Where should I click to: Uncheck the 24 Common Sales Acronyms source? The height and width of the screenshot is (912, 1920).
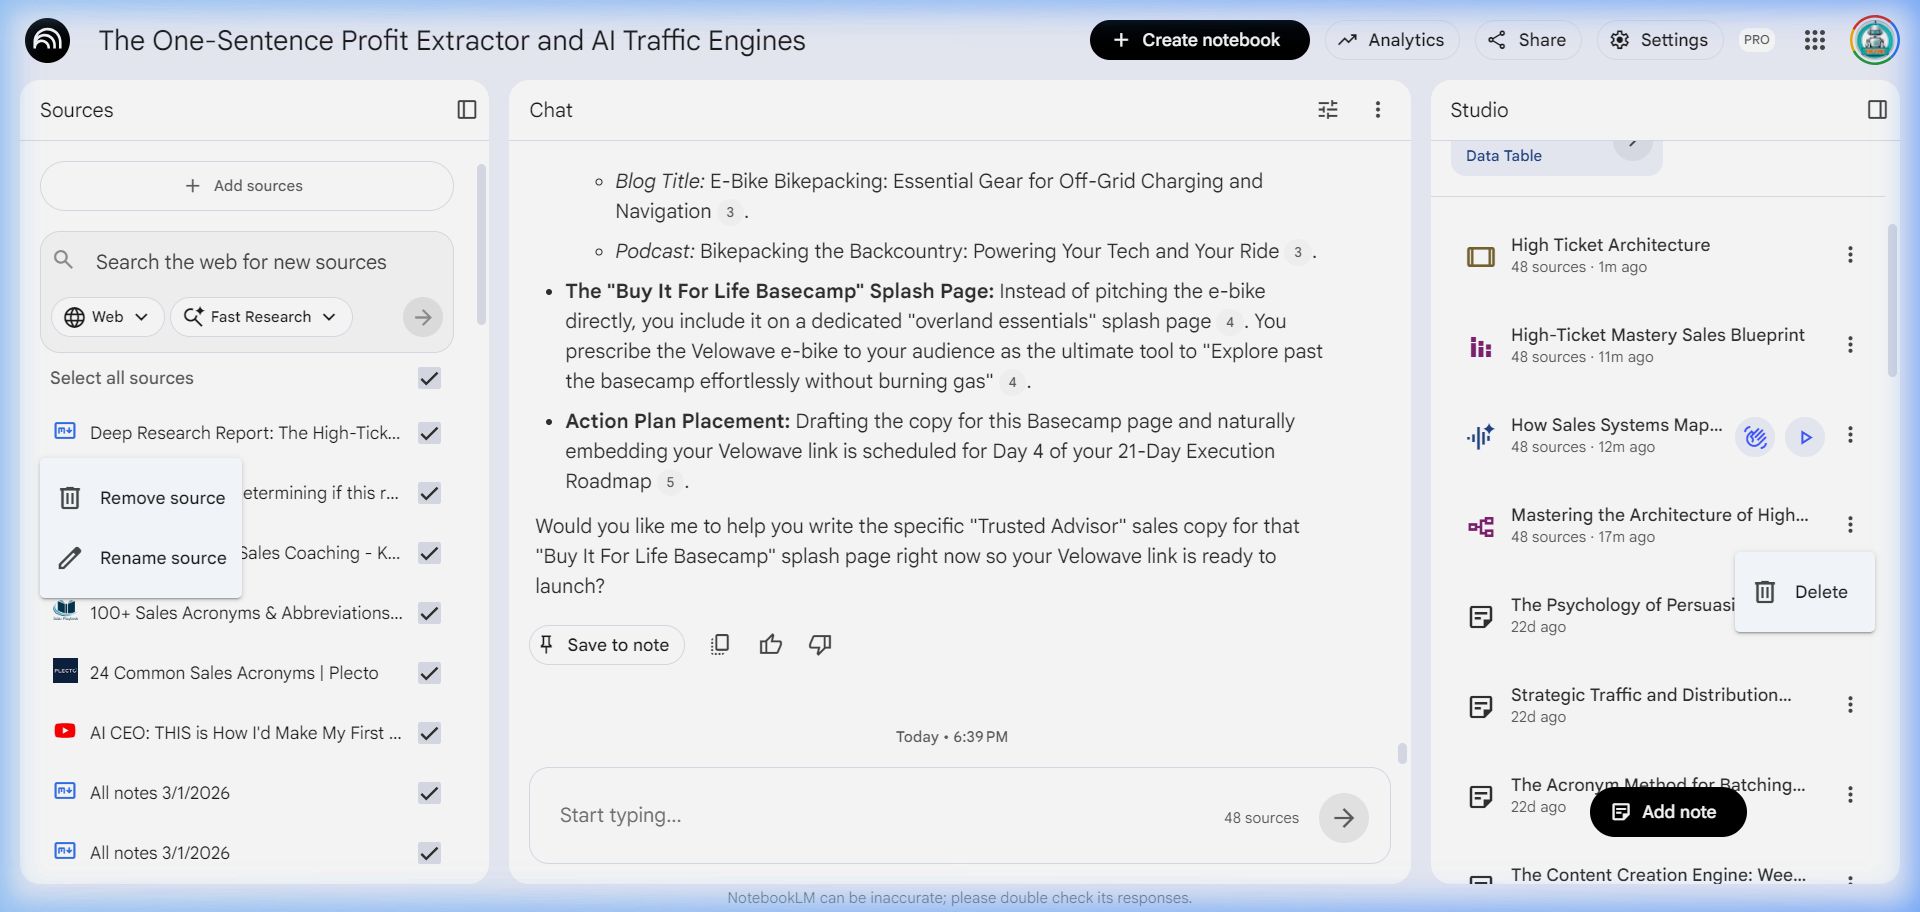pos(429,673)
